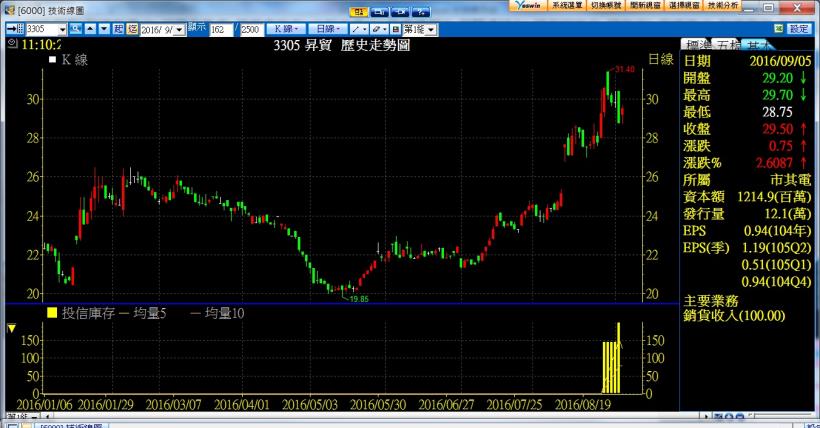Click the 起 start date button
The height and width of the screenshot is (428, 820).
tap(119, 30)
